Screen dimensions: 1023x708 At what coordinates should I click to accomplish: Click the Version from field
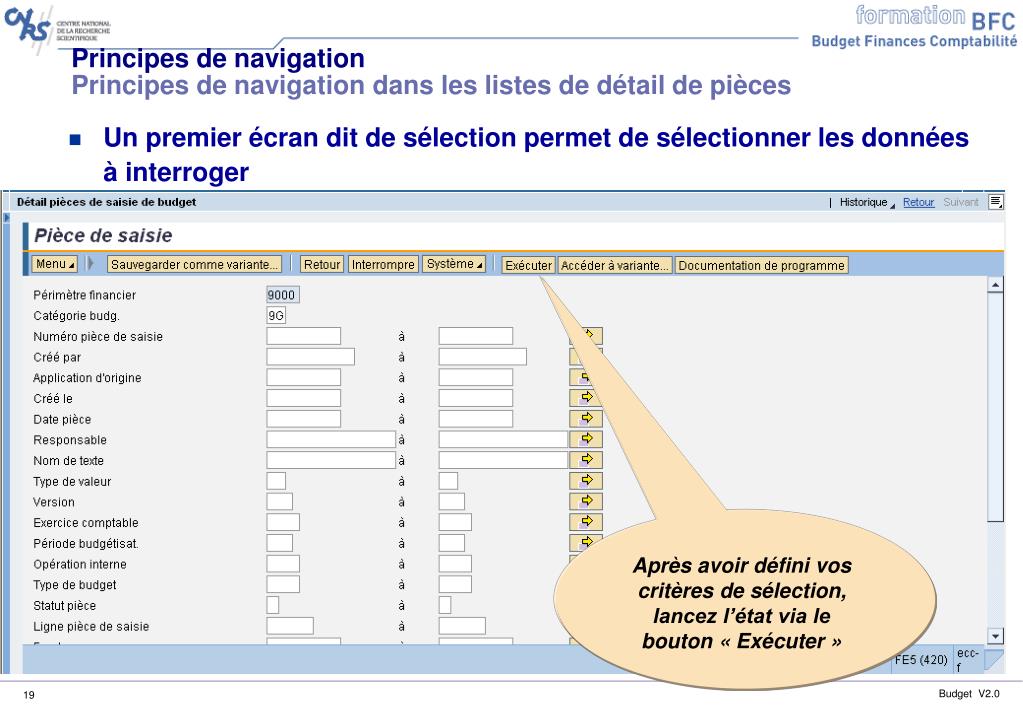tap(279, 502)
